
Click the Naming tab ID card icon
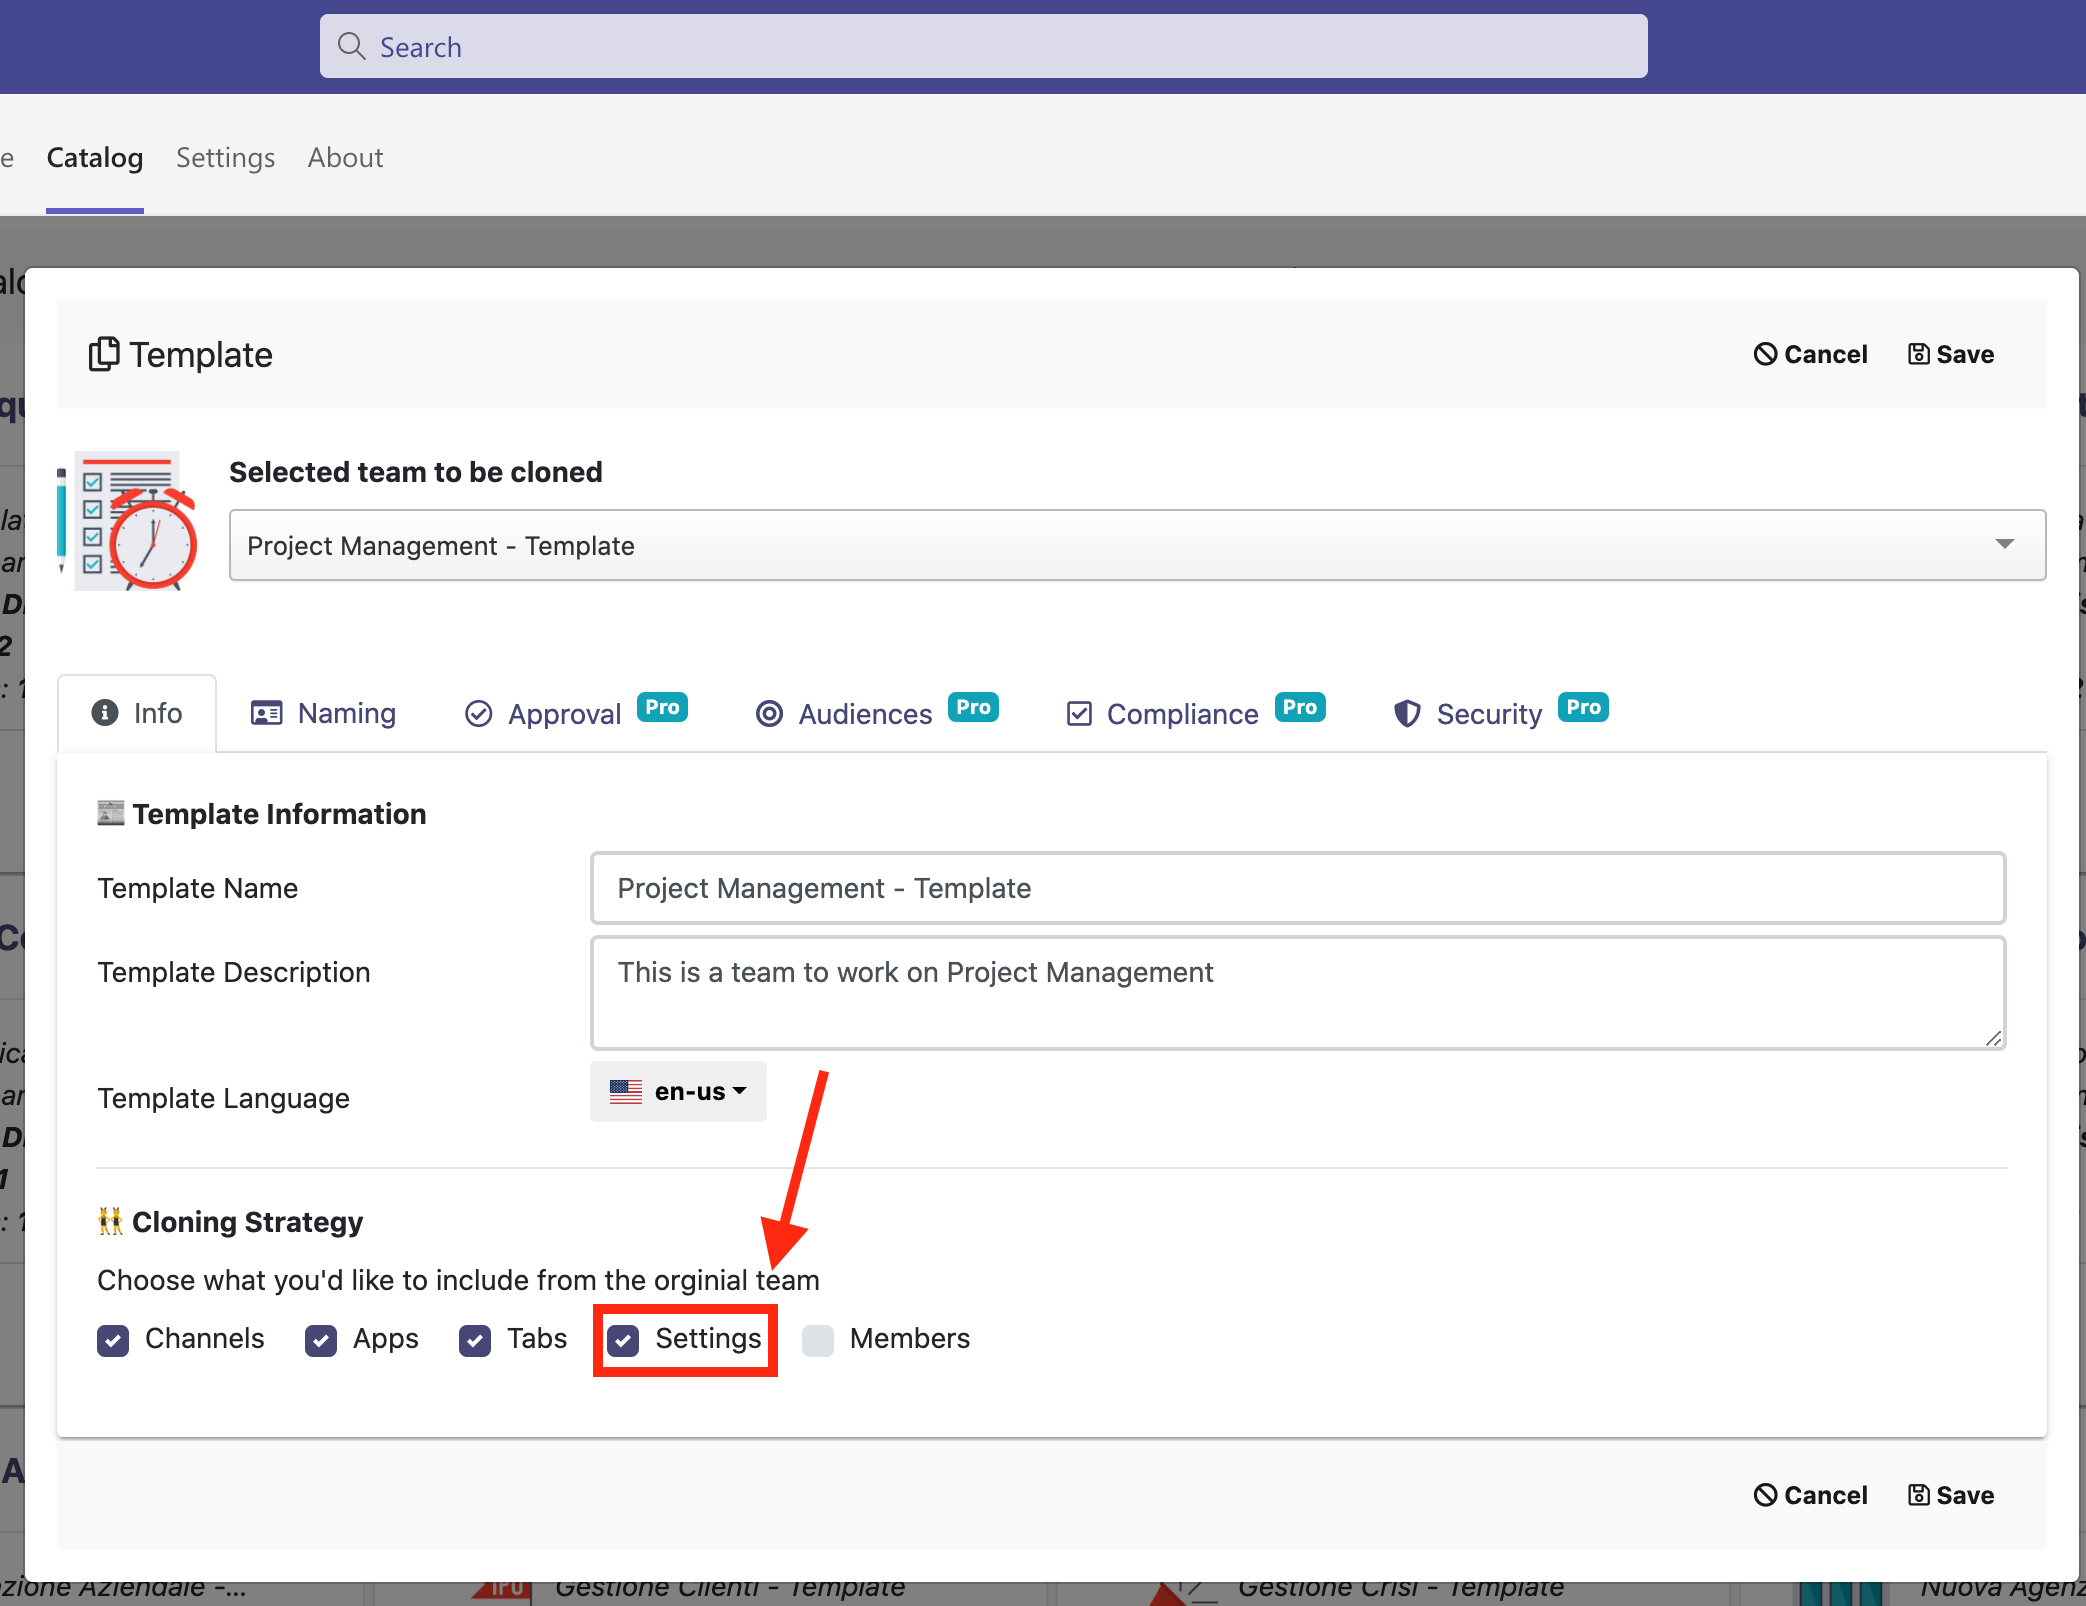(266, 713)
